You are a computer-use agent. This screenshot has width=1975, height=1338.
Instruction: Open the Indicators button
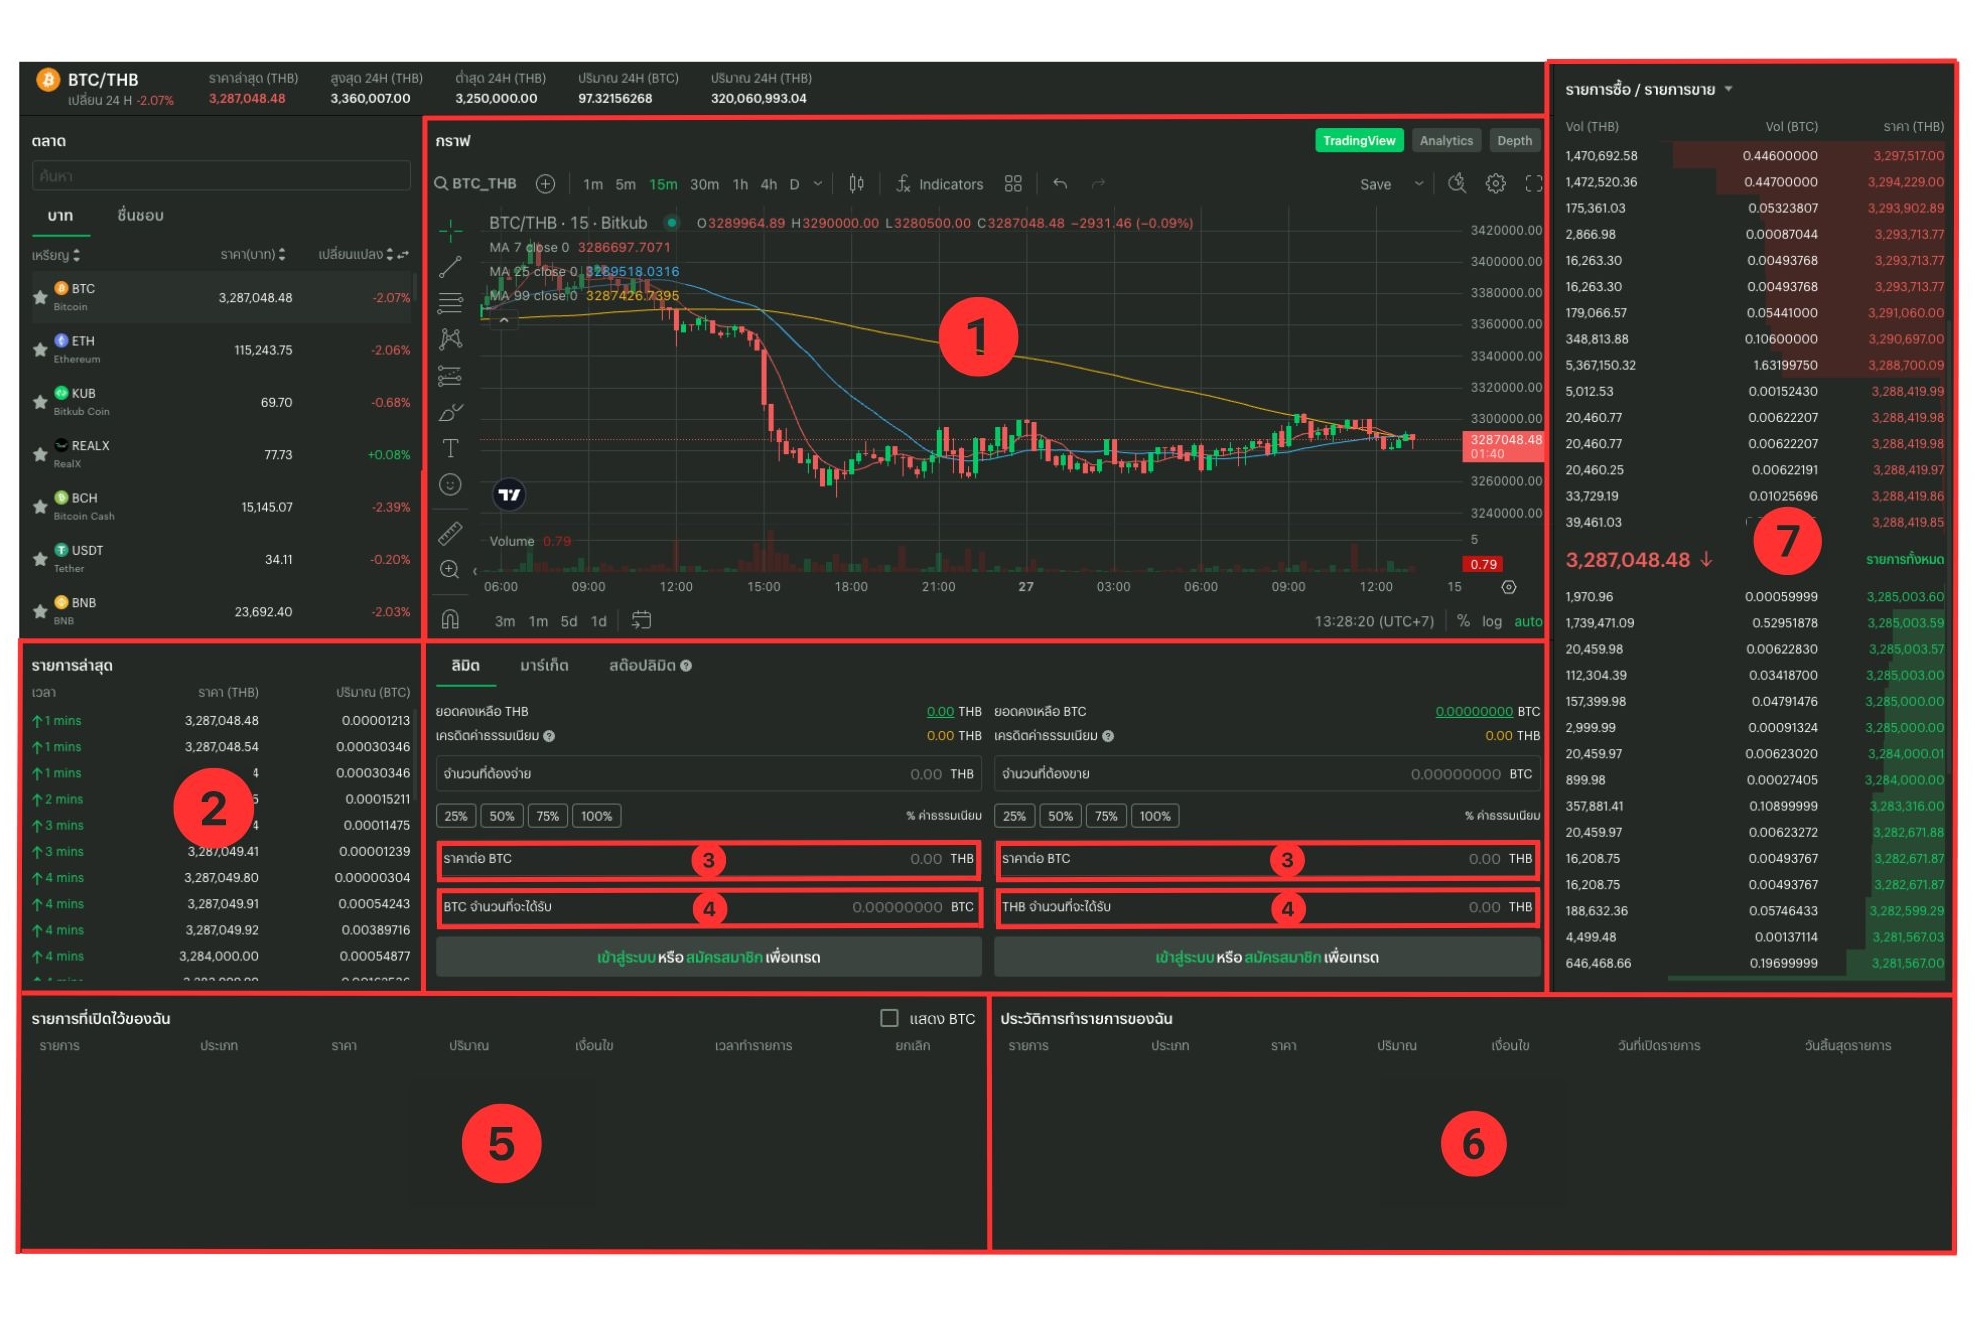(x=939, y=184)
